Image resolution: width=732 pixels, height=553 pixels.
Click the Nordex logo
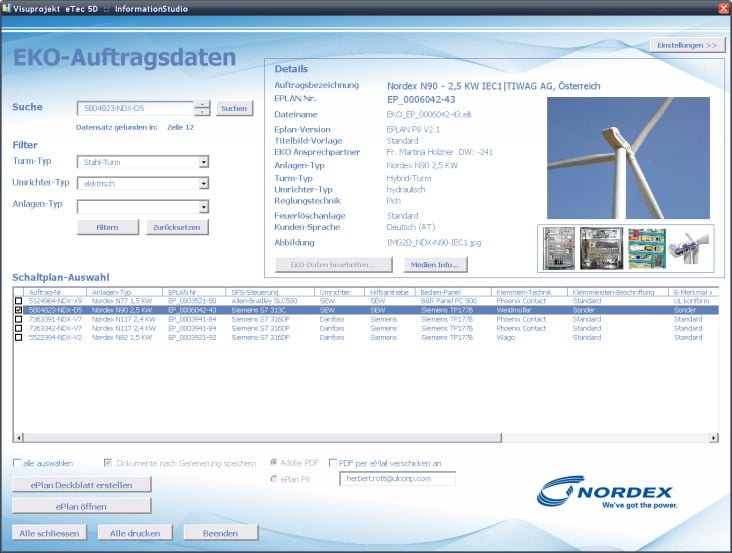[x=607, y=492]
